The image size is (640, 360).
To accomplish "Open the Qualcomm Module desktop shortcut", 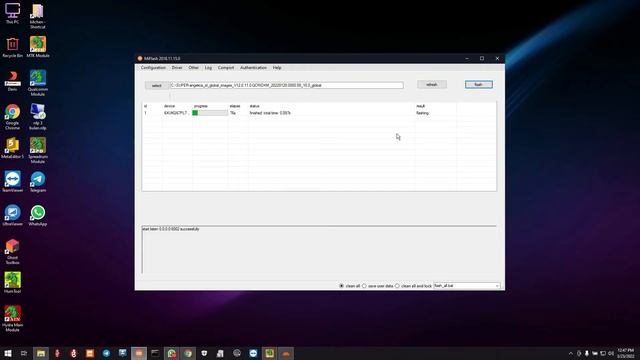I will 38,82.
